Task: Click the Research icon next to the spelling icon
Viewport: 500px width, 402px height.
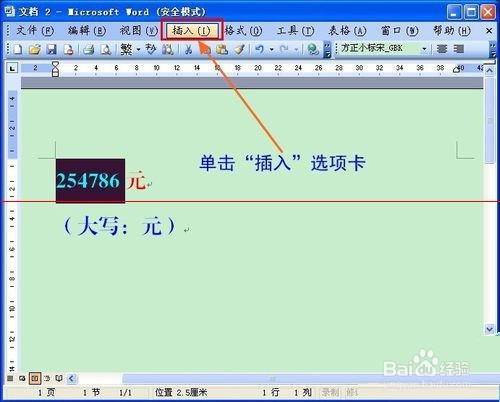Action: pyautogui.click(x=168, y=49)
